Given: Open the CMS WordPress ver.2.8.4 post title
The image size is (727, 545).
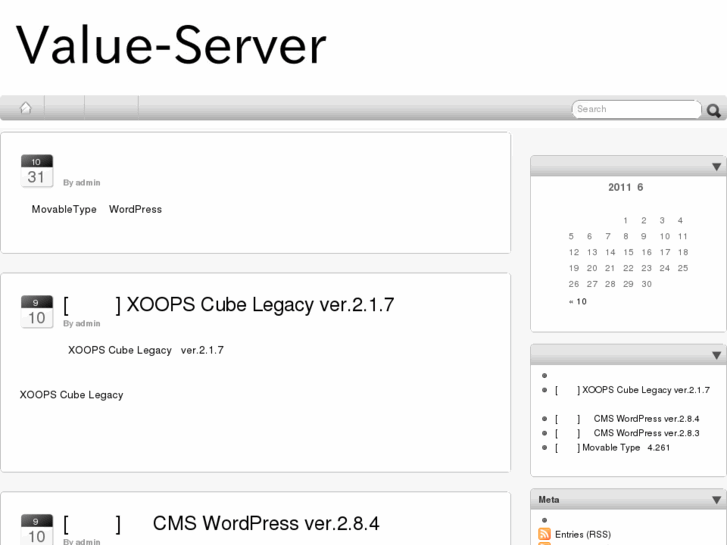Looking at the screenshot, I should coord(222,523).
